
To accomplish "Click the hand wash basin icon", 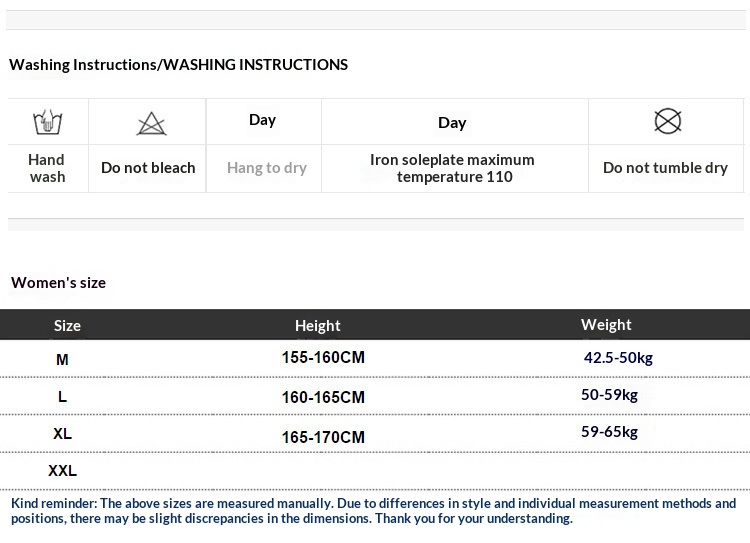I will (x=47, y=122).
